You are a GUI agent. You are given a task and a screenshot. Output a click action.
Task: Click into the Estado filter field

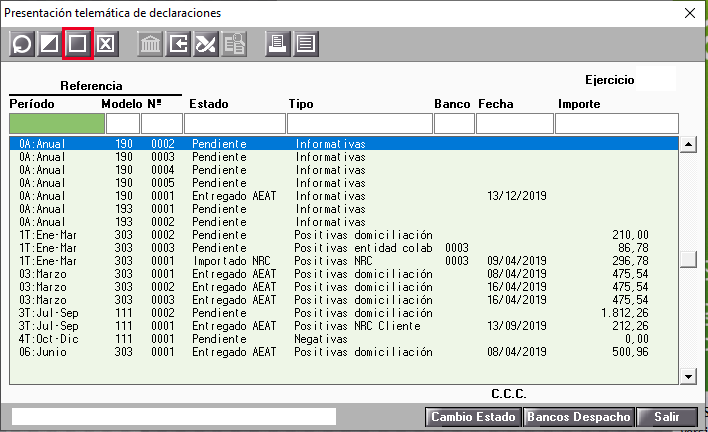(x=235, y=124)
